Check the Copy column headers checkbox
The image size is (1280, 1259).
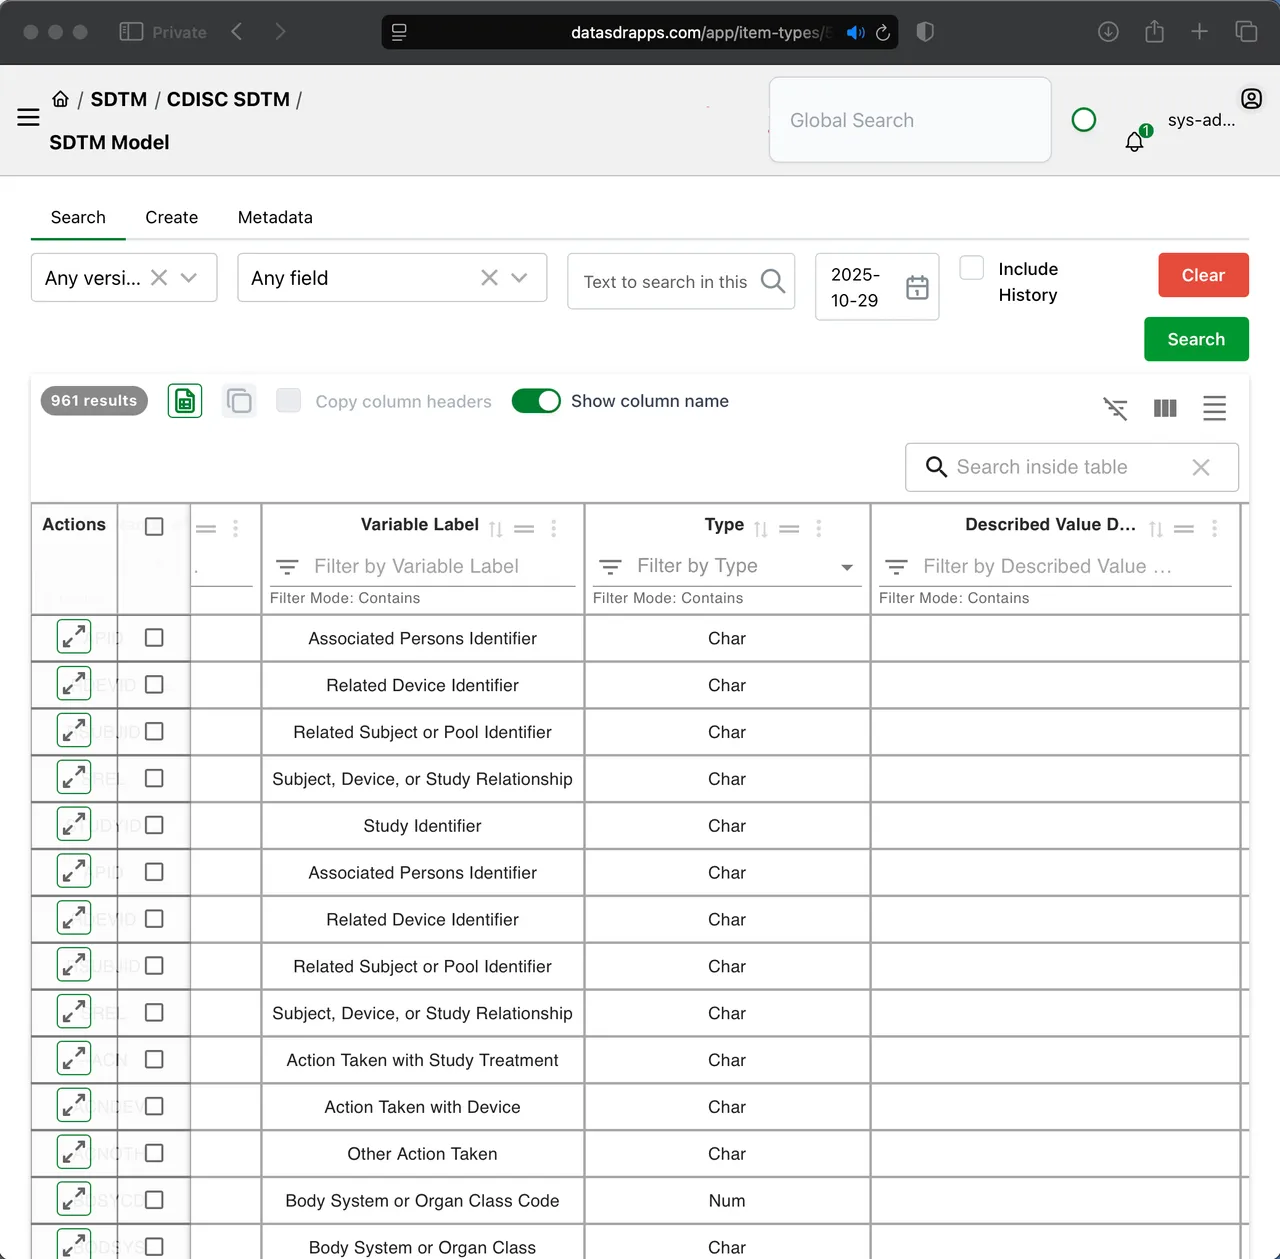288,400
